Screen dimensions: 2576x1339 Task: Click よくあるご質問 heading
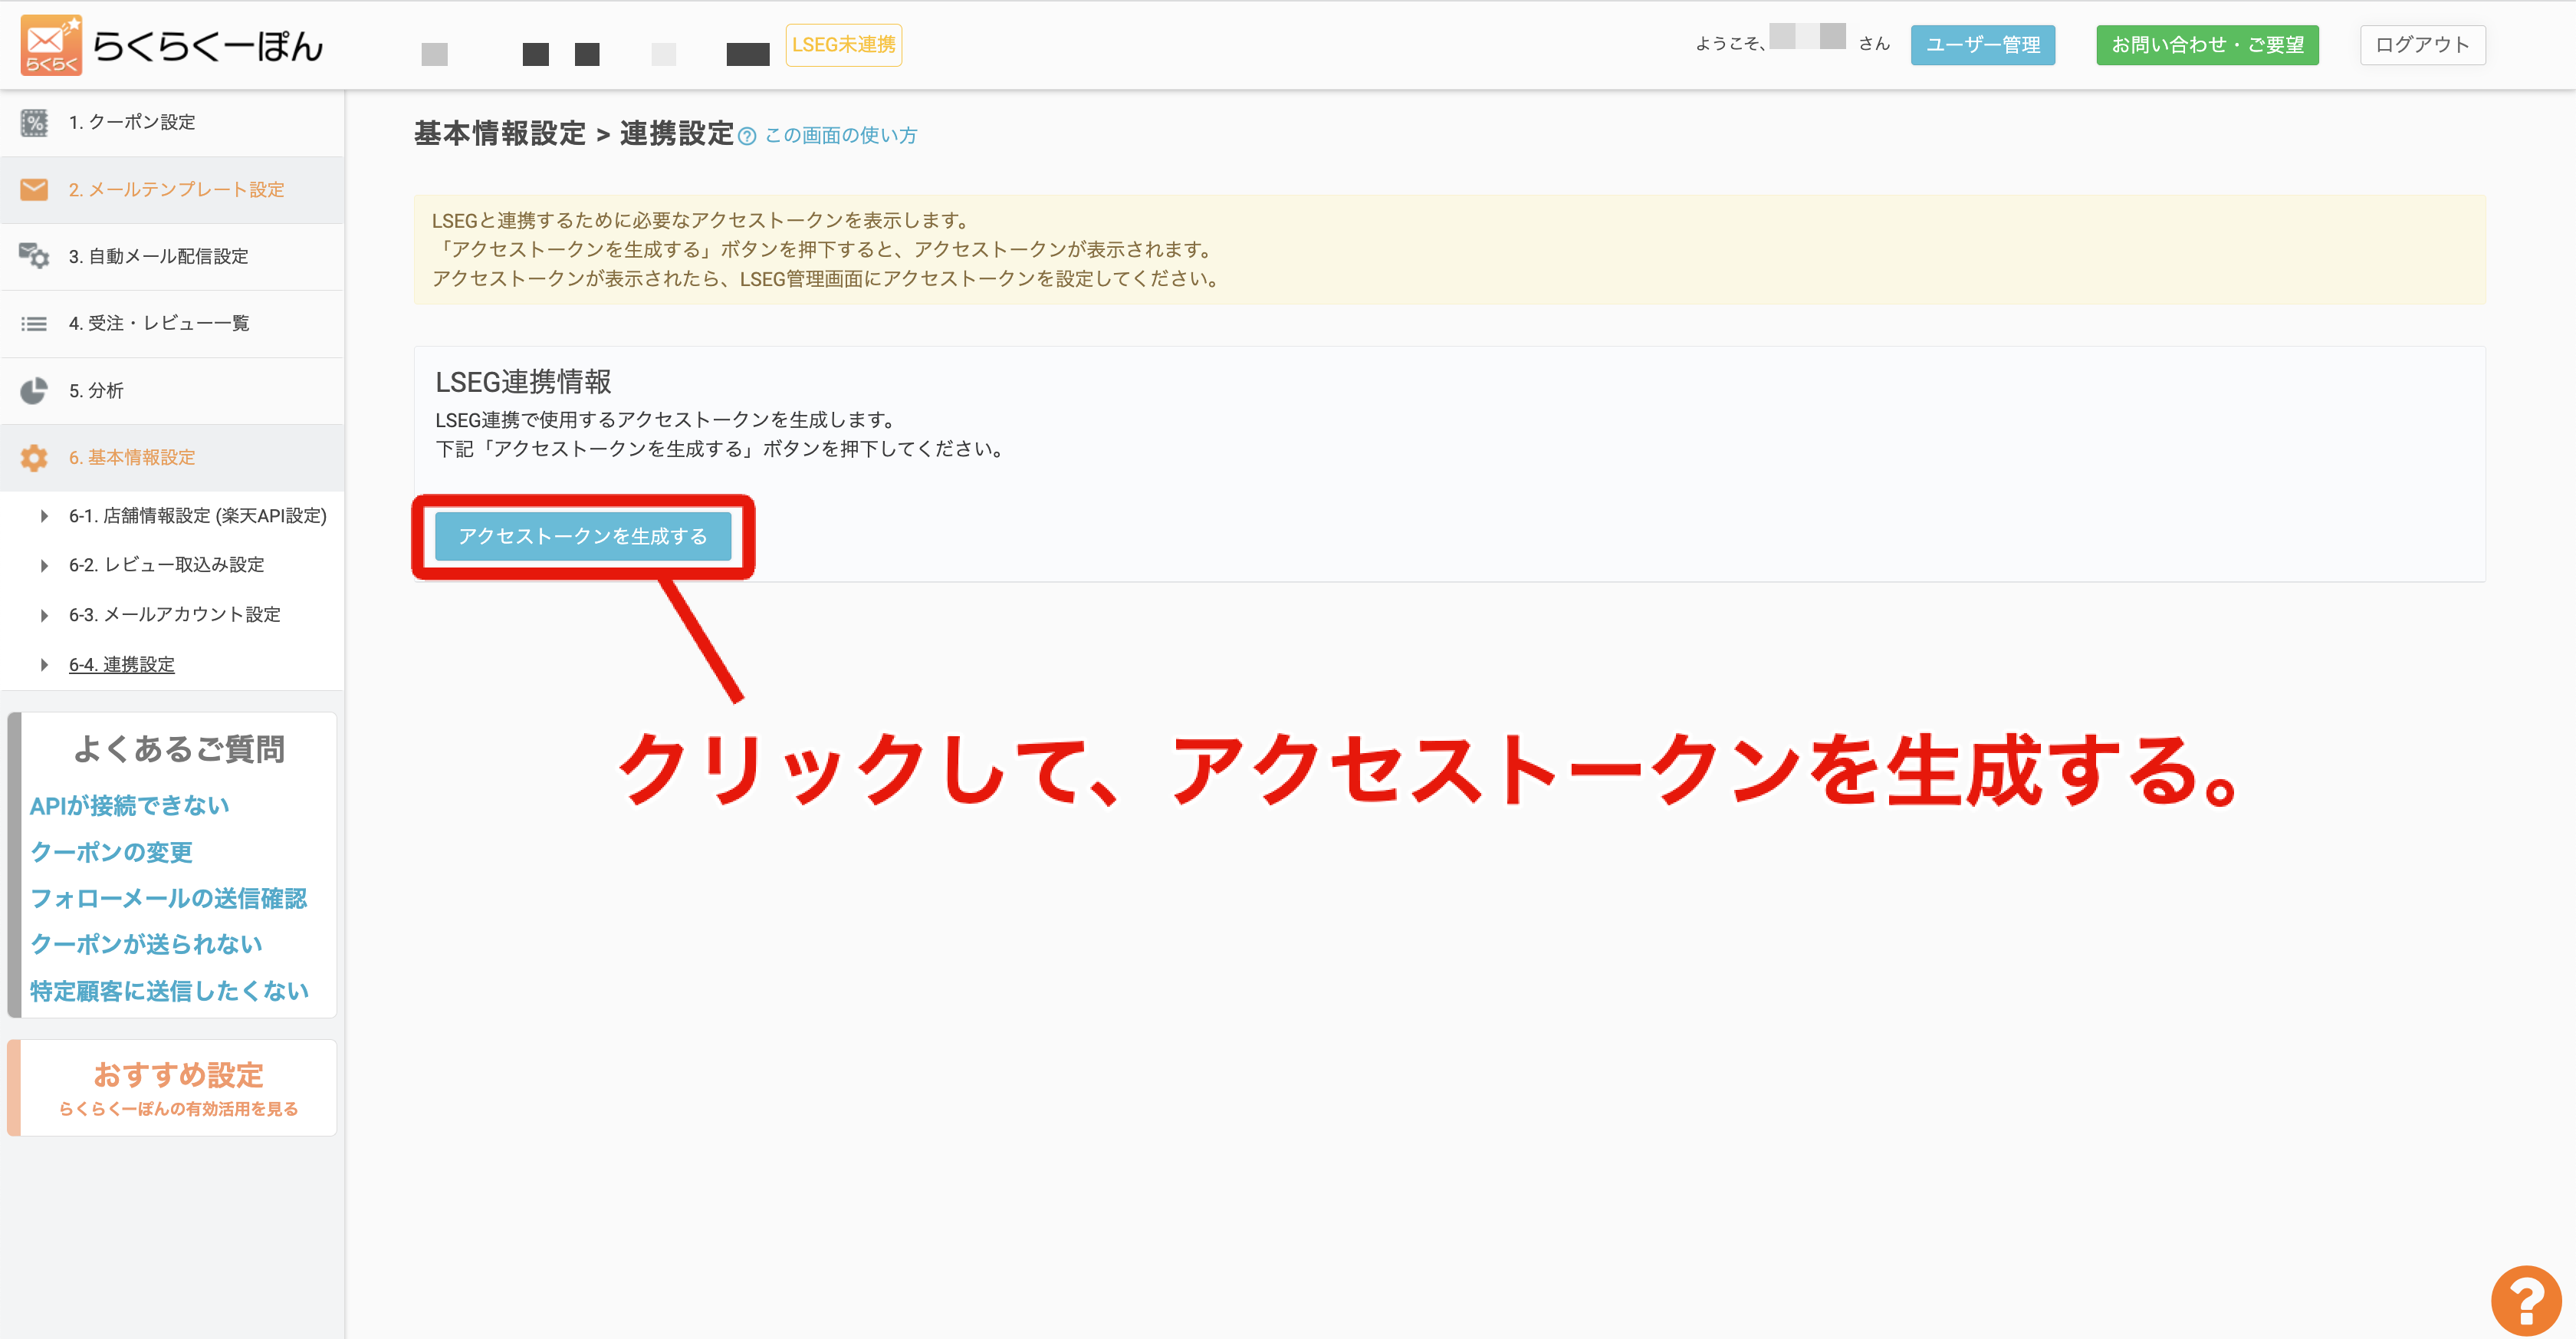179,749
